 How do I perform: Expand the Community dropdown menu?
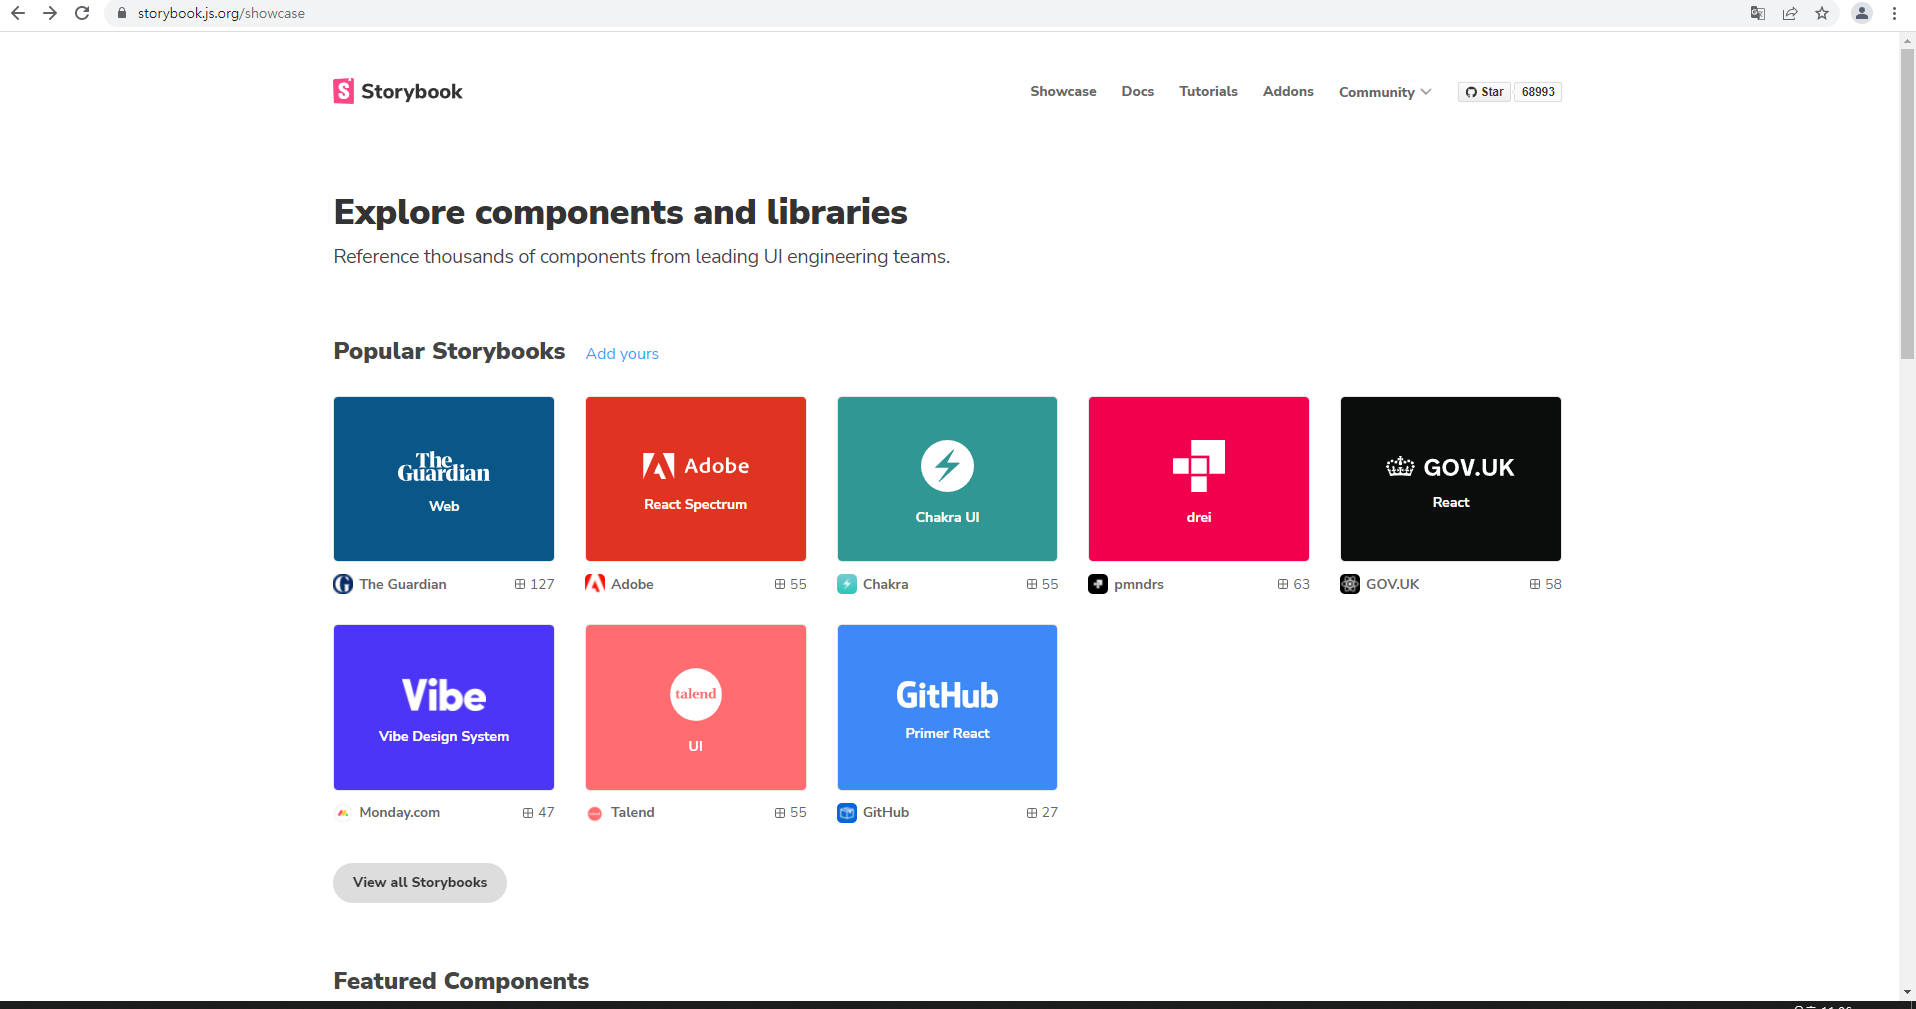tap(1385, 92)
